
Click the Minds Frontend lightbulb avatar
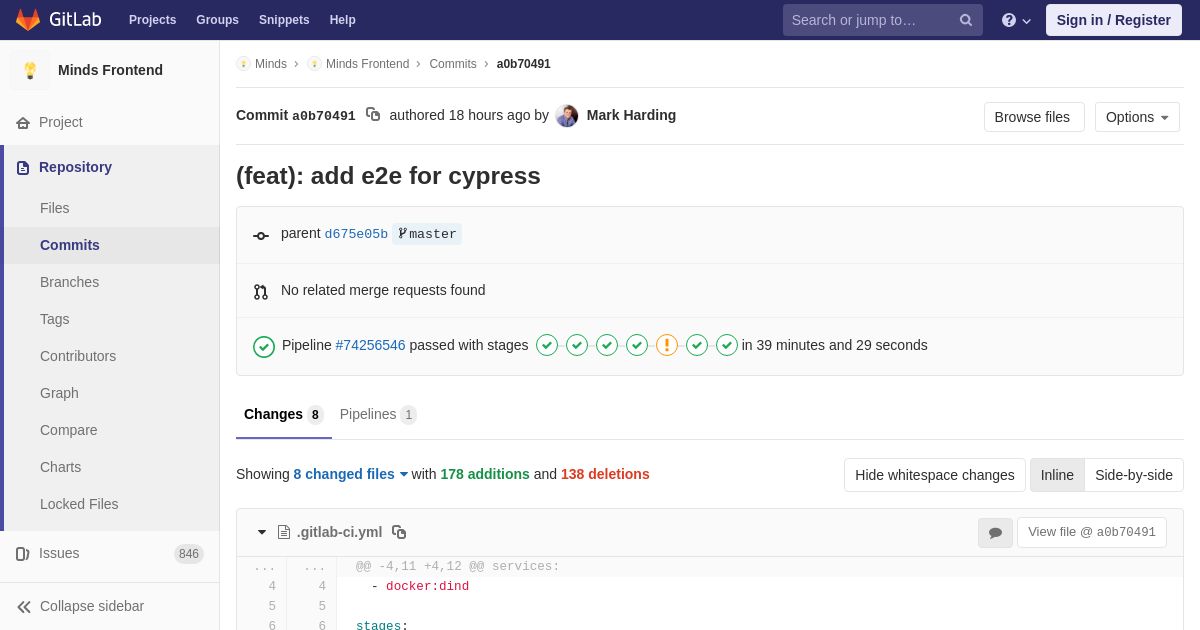[x=30, y=70]
